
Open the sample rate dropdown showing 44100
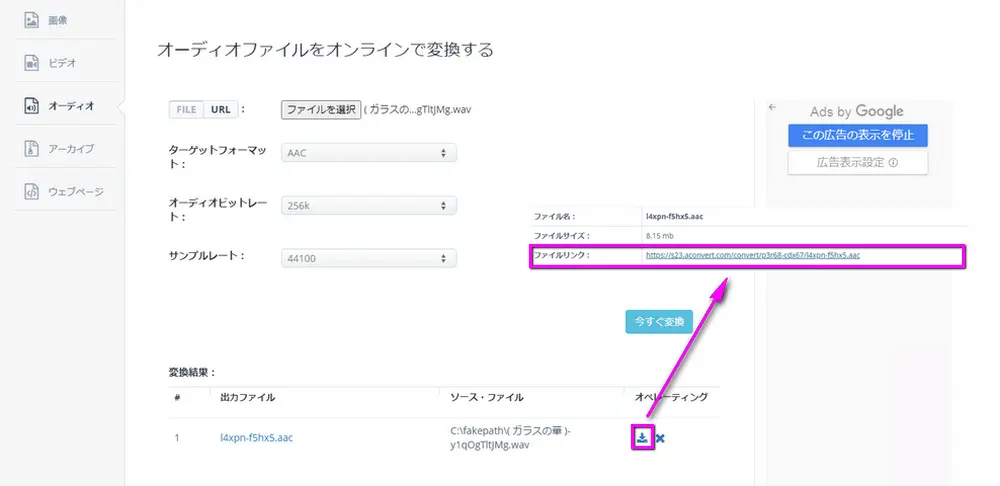coord(368,258)
